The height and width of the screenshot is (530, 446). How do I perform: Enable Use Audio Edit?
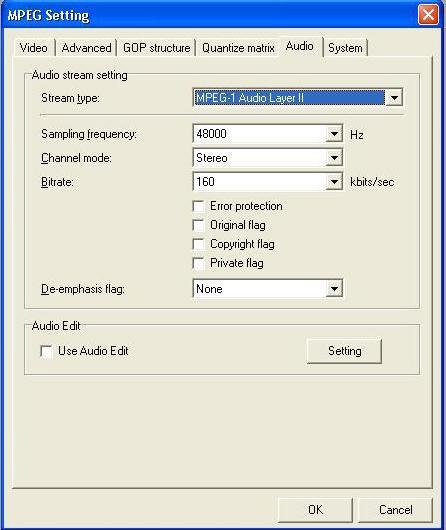[x=46, y=351]
